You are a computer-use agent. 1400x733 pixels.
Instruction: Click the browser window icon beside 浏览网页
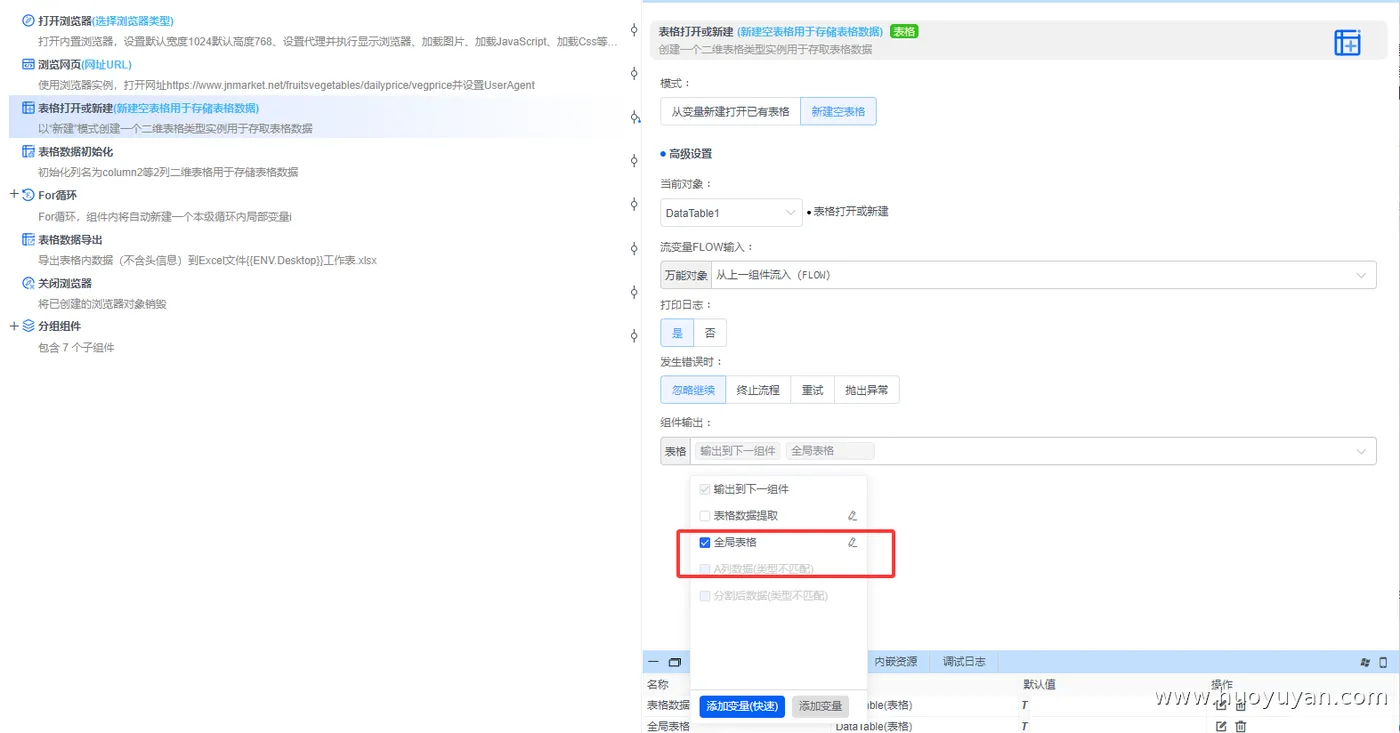click(28, 64)
